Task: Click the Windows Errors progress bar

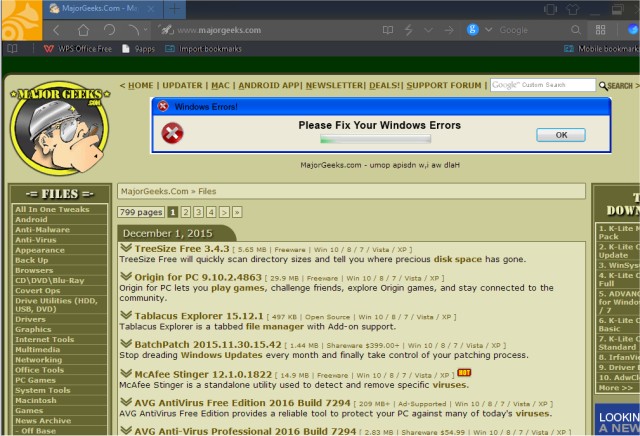Action: (x=375, y=140)
